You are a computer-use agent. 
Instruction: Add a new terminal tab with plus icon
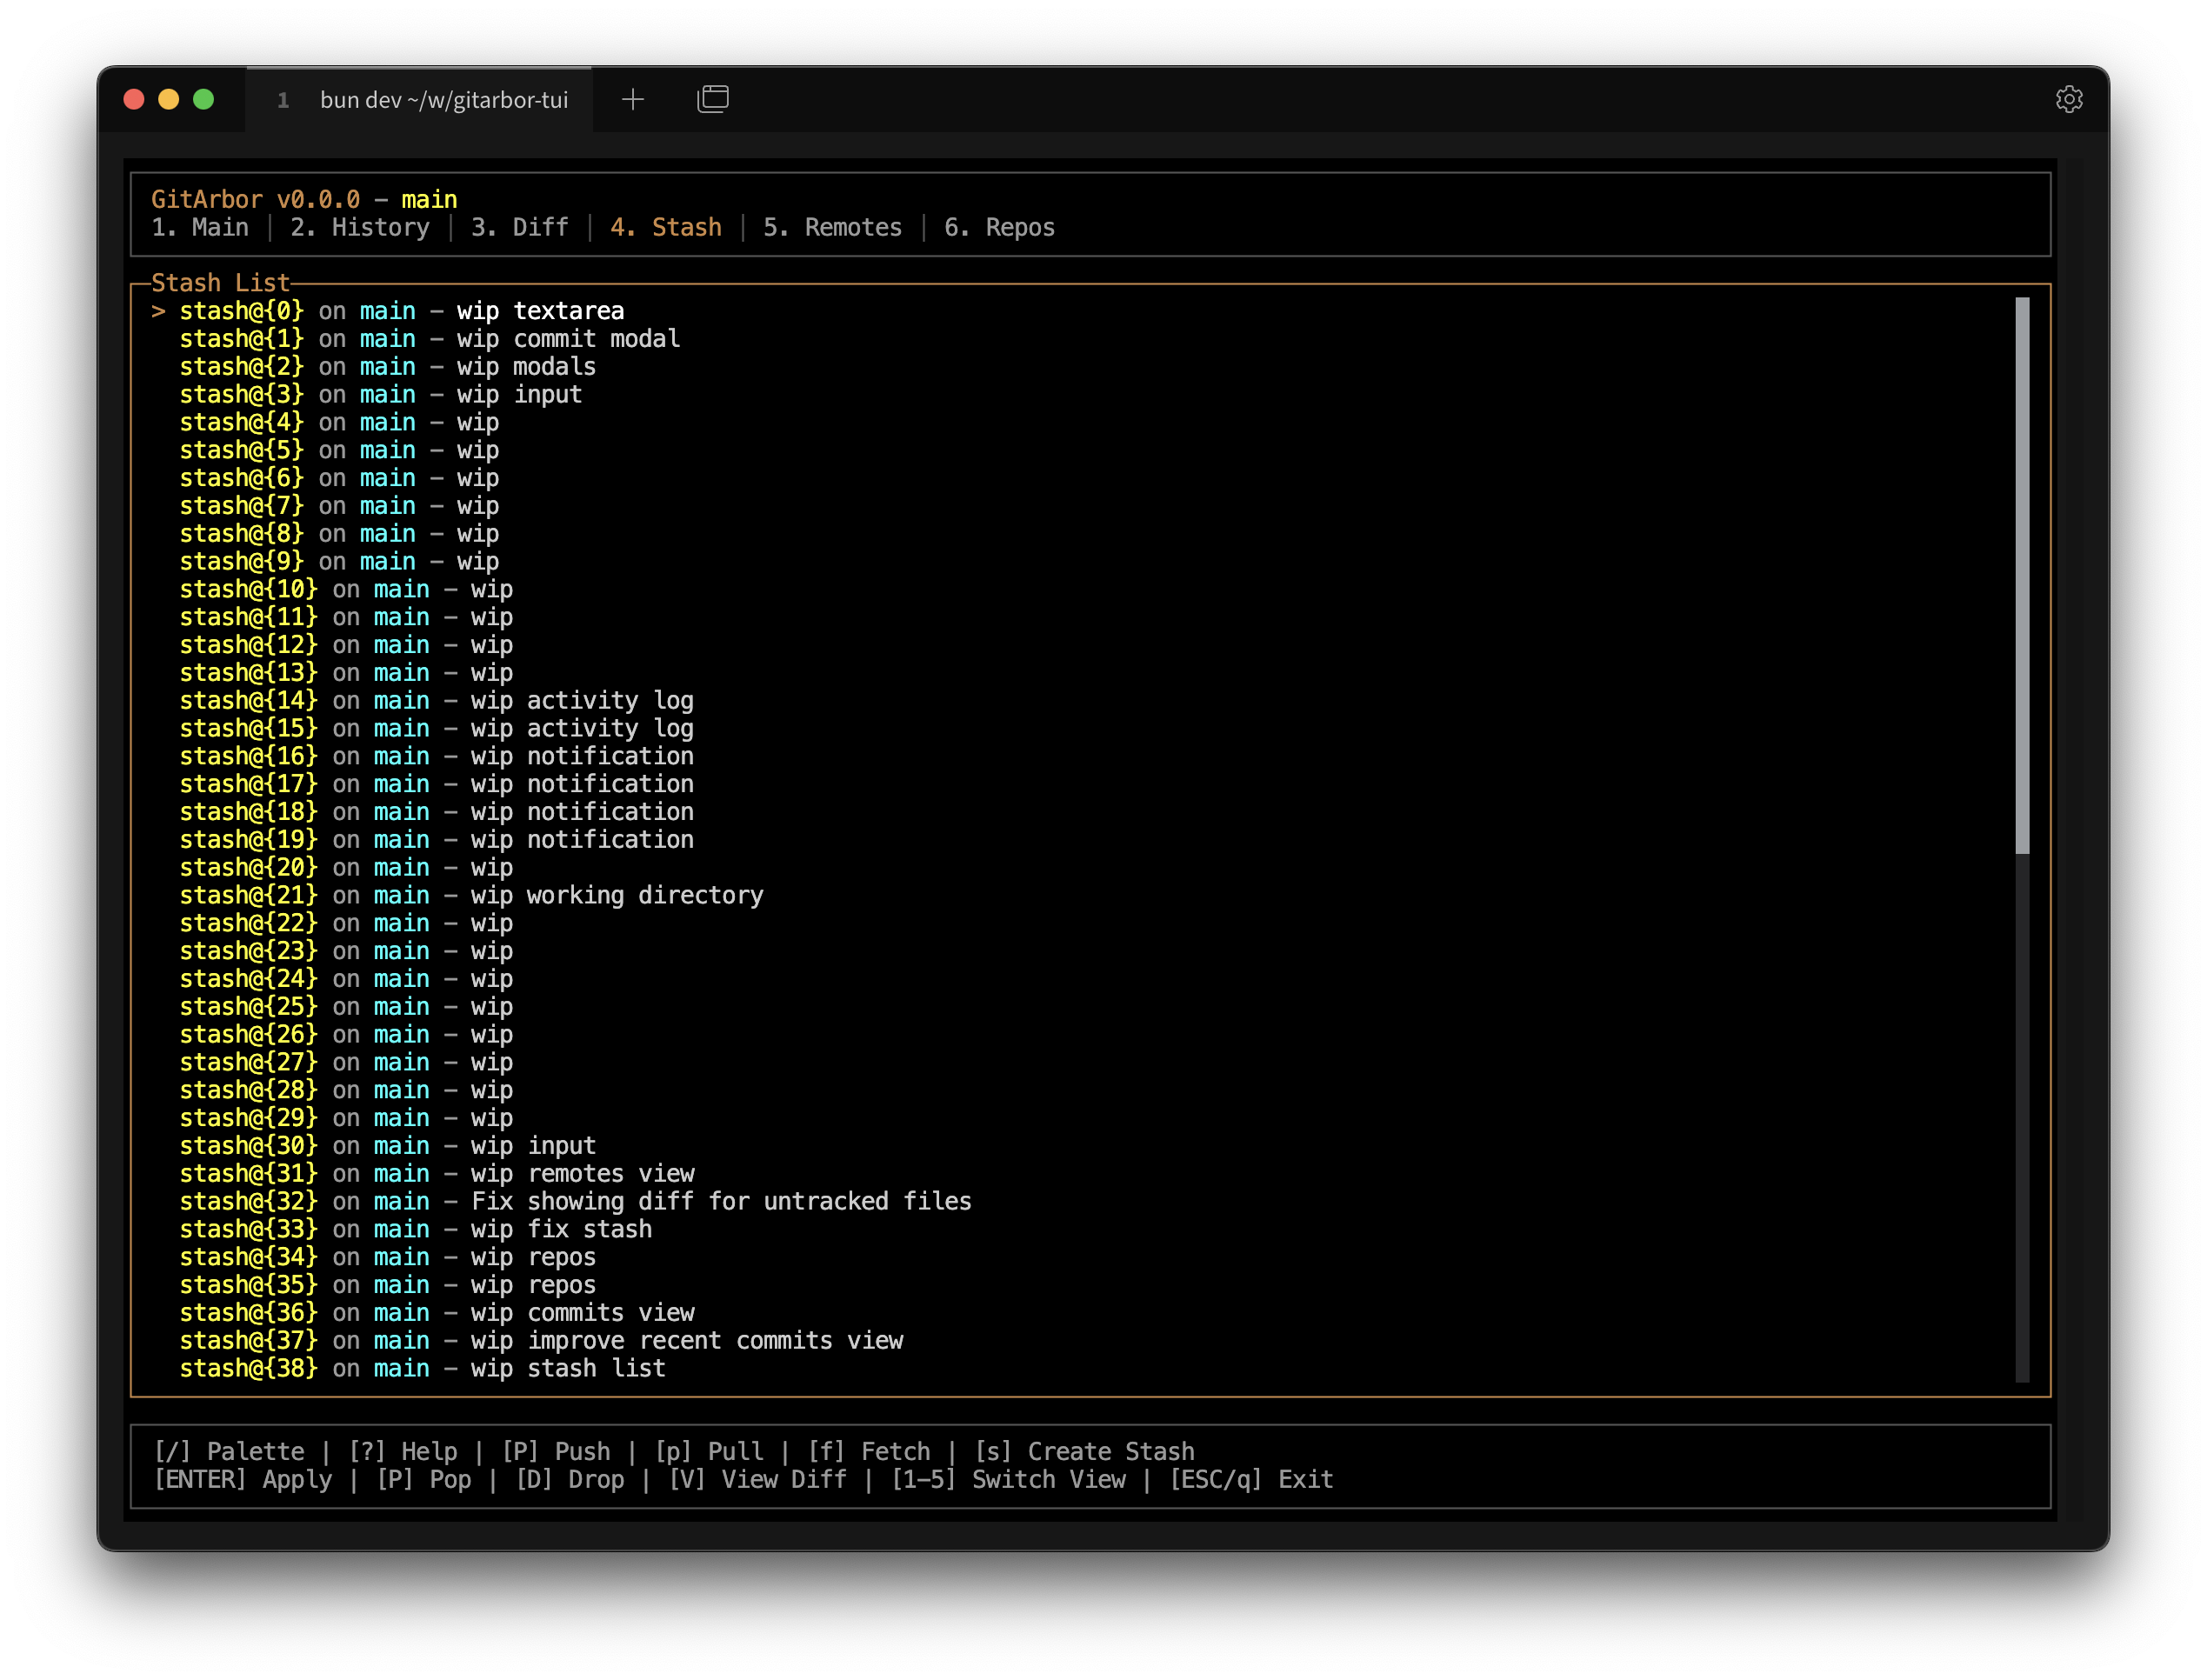click(632, 99)
